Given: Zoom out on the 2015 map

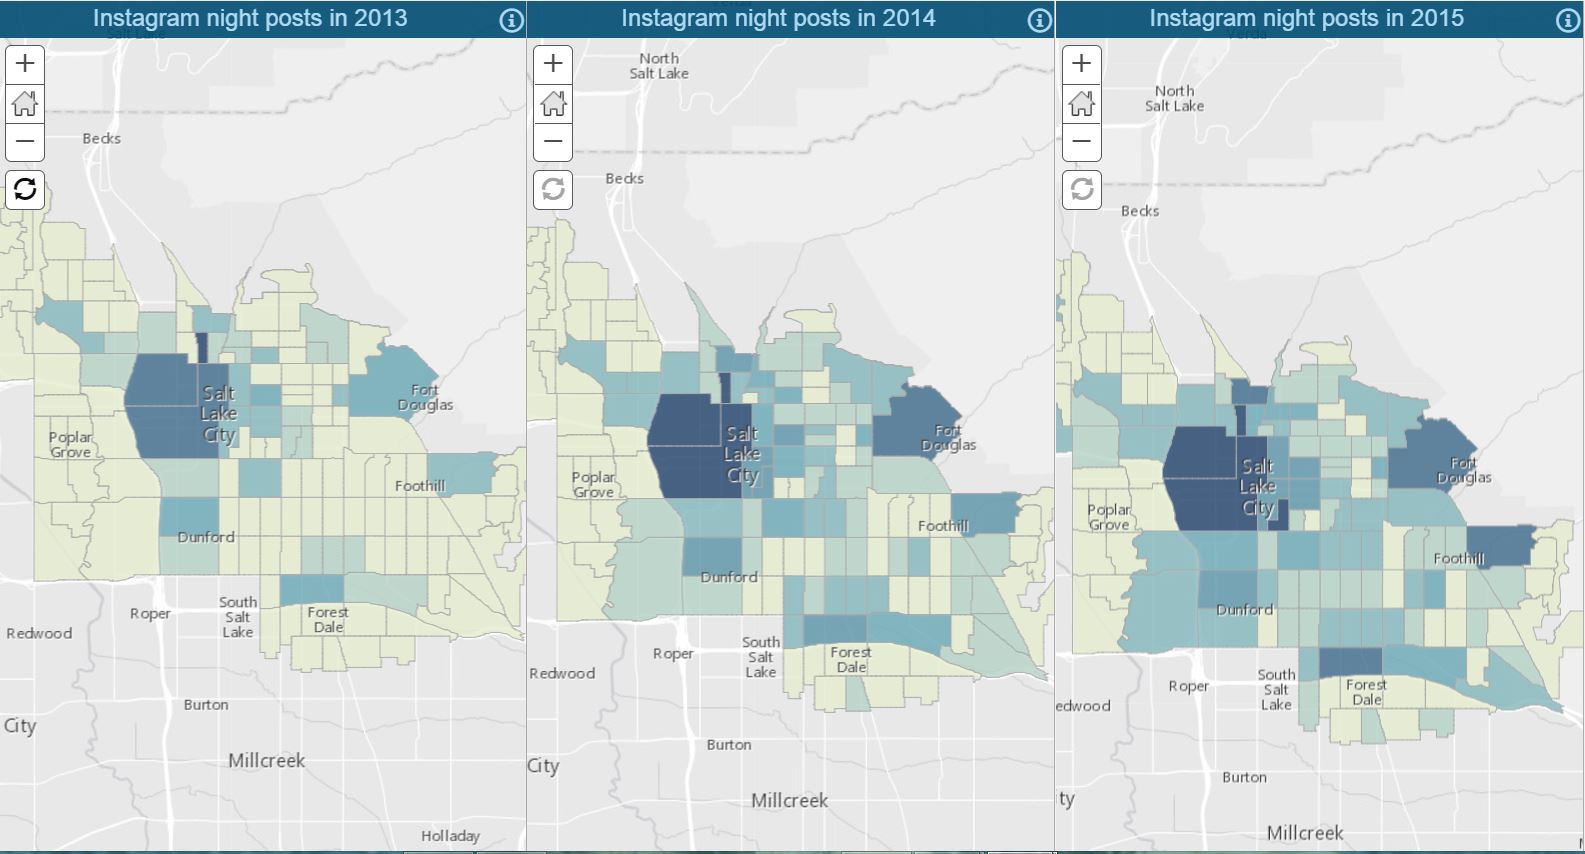Looking at the screenshot, I should [x=1081, y=142].
